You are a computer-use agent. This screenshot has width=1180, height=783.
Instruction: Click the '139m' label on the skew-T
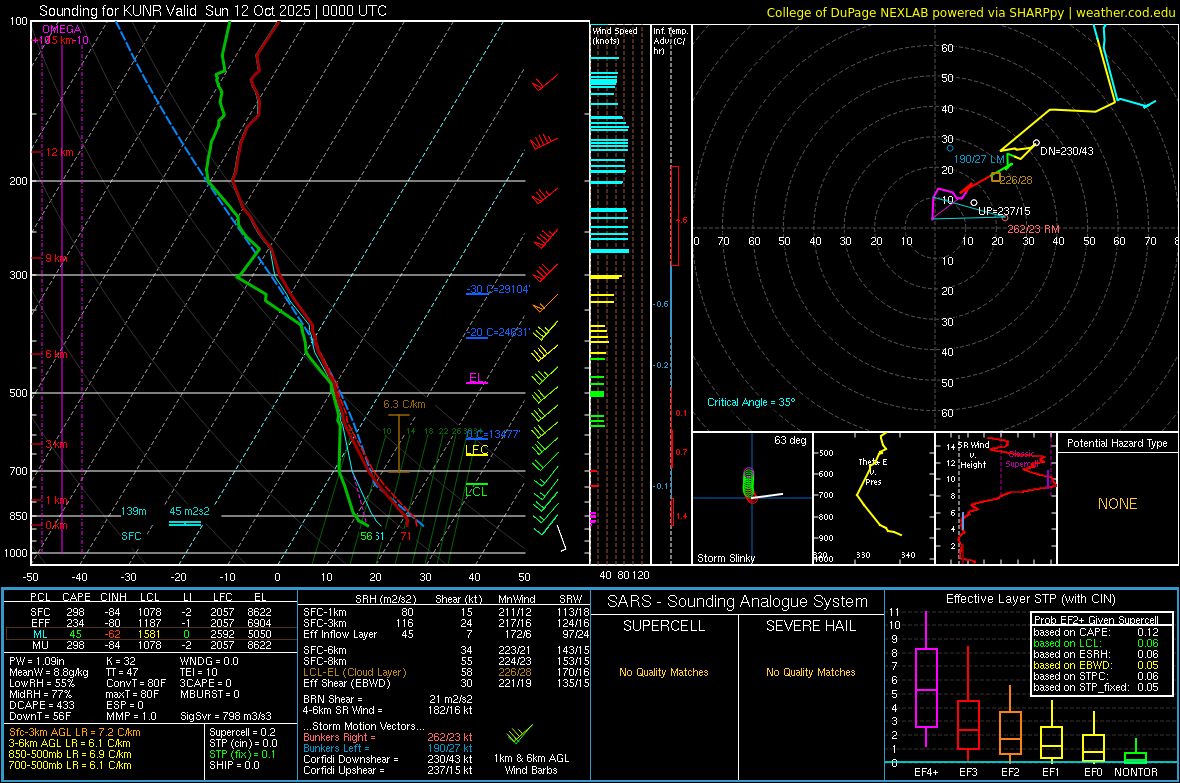pyautogui.click(x=133, y=511)
